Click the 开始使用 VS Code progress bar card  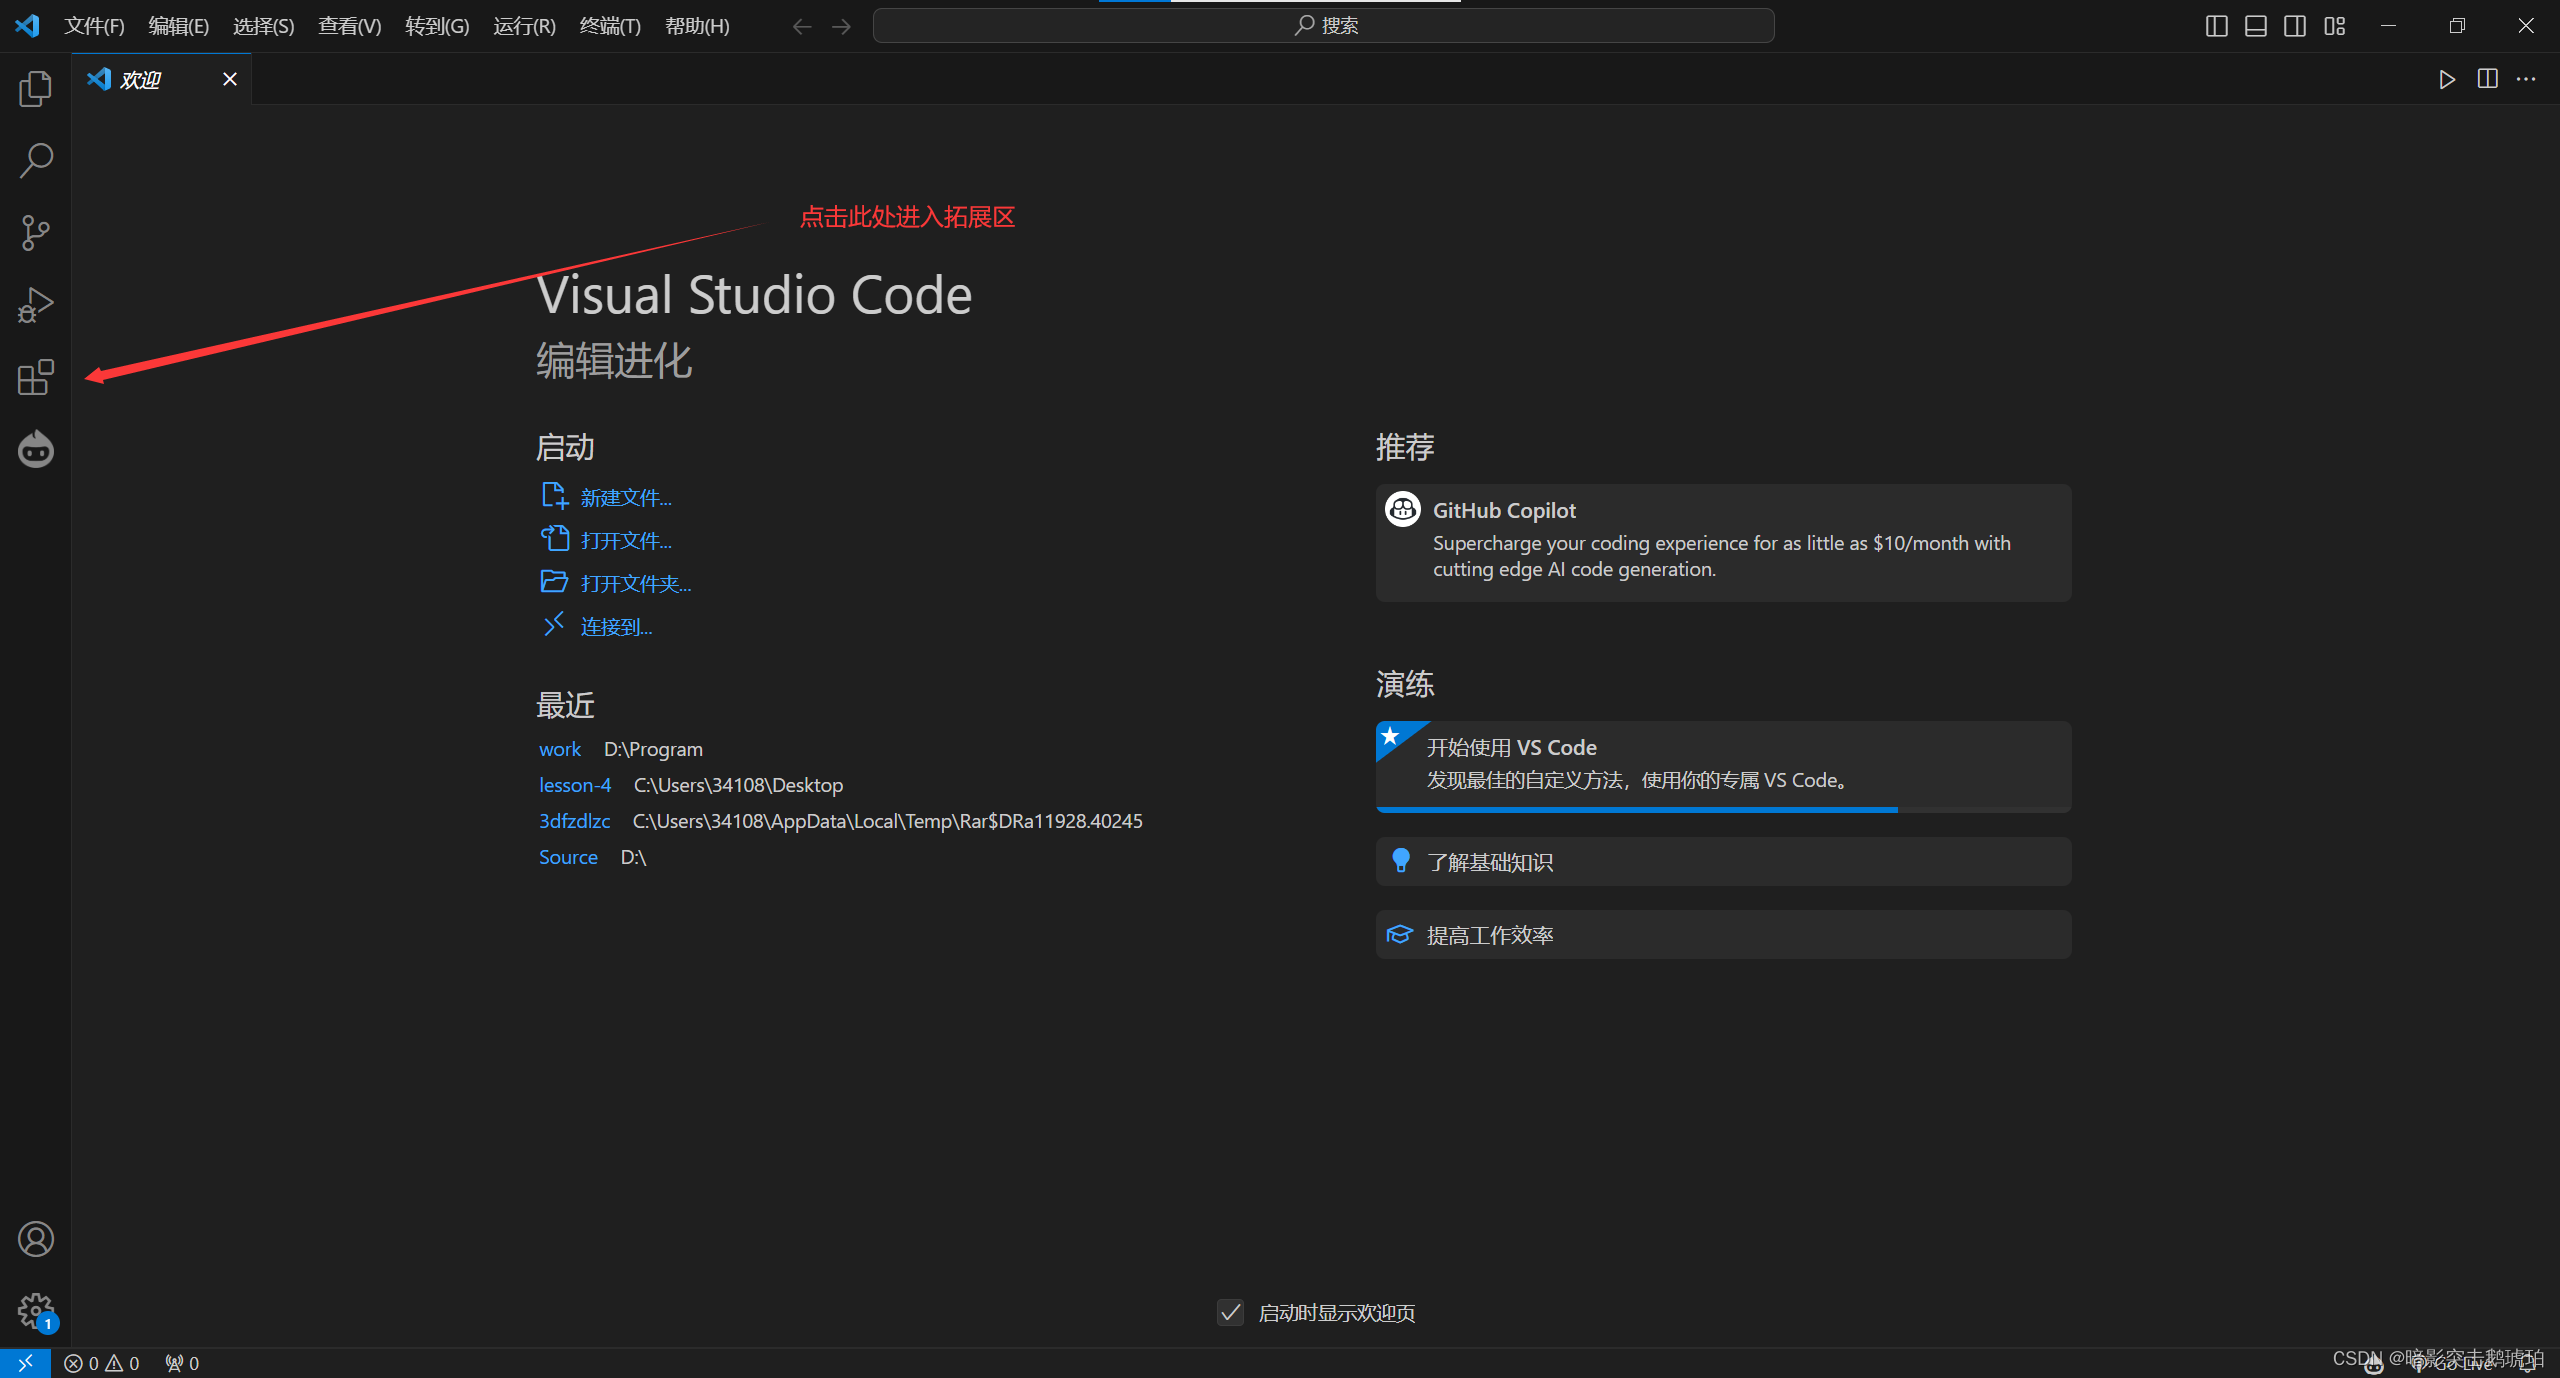(1722, 765)
